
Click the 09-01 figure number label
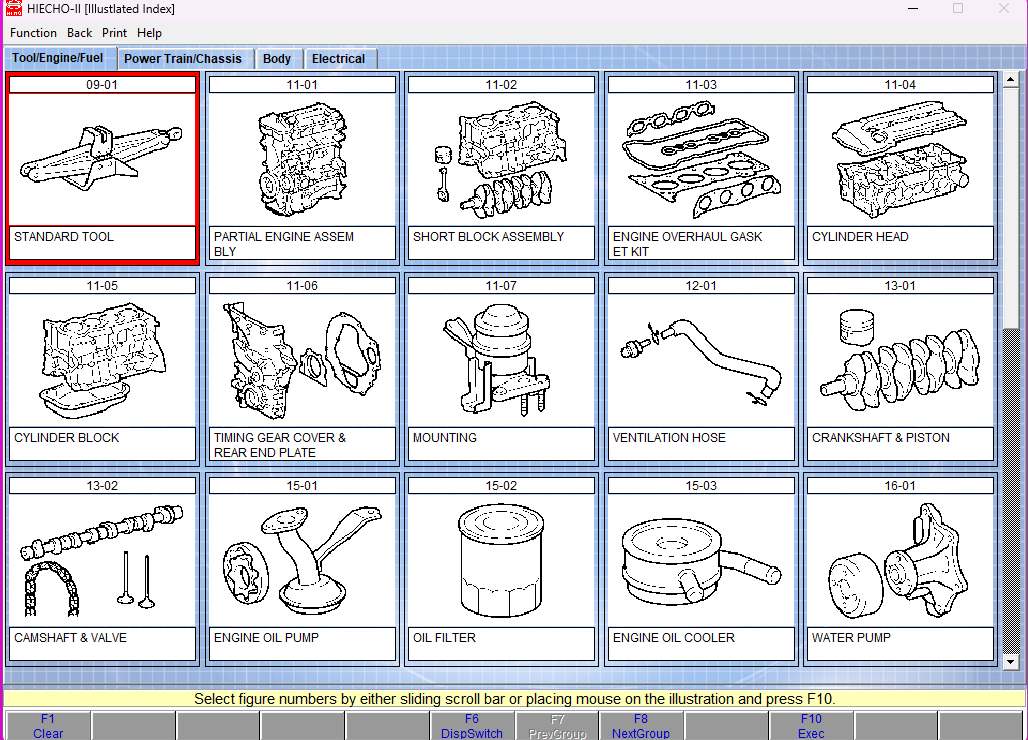[x=102, y=85]
